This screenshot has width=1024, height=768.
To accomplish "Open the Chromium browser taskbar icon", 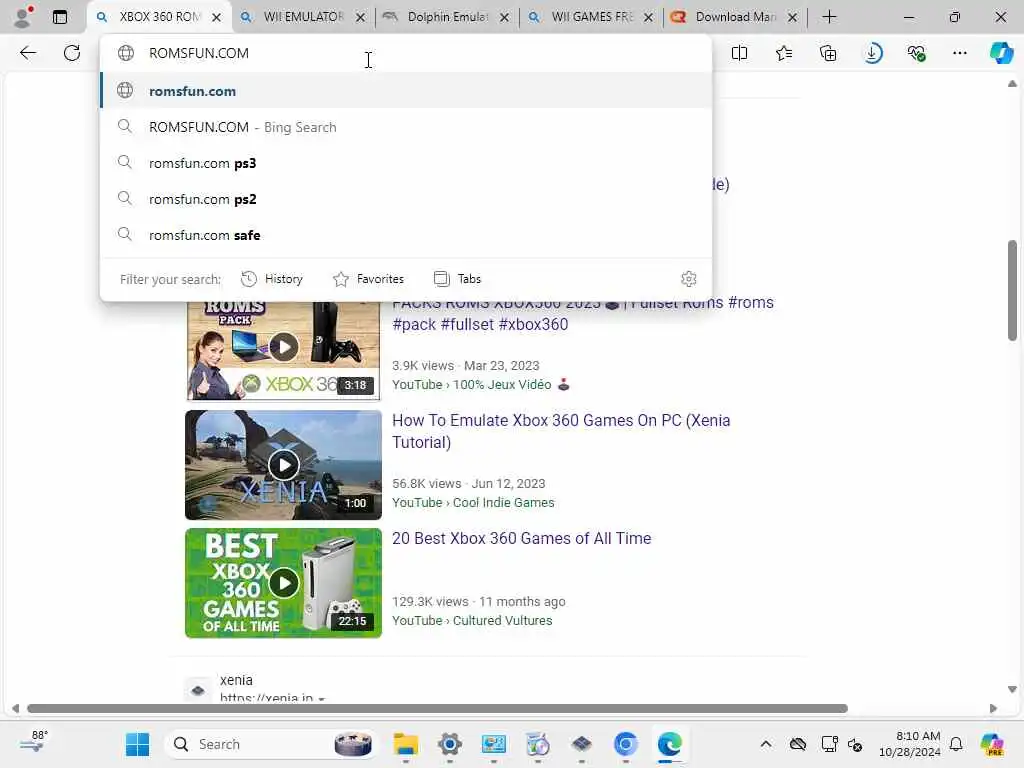I will click(x=626, y=744).
